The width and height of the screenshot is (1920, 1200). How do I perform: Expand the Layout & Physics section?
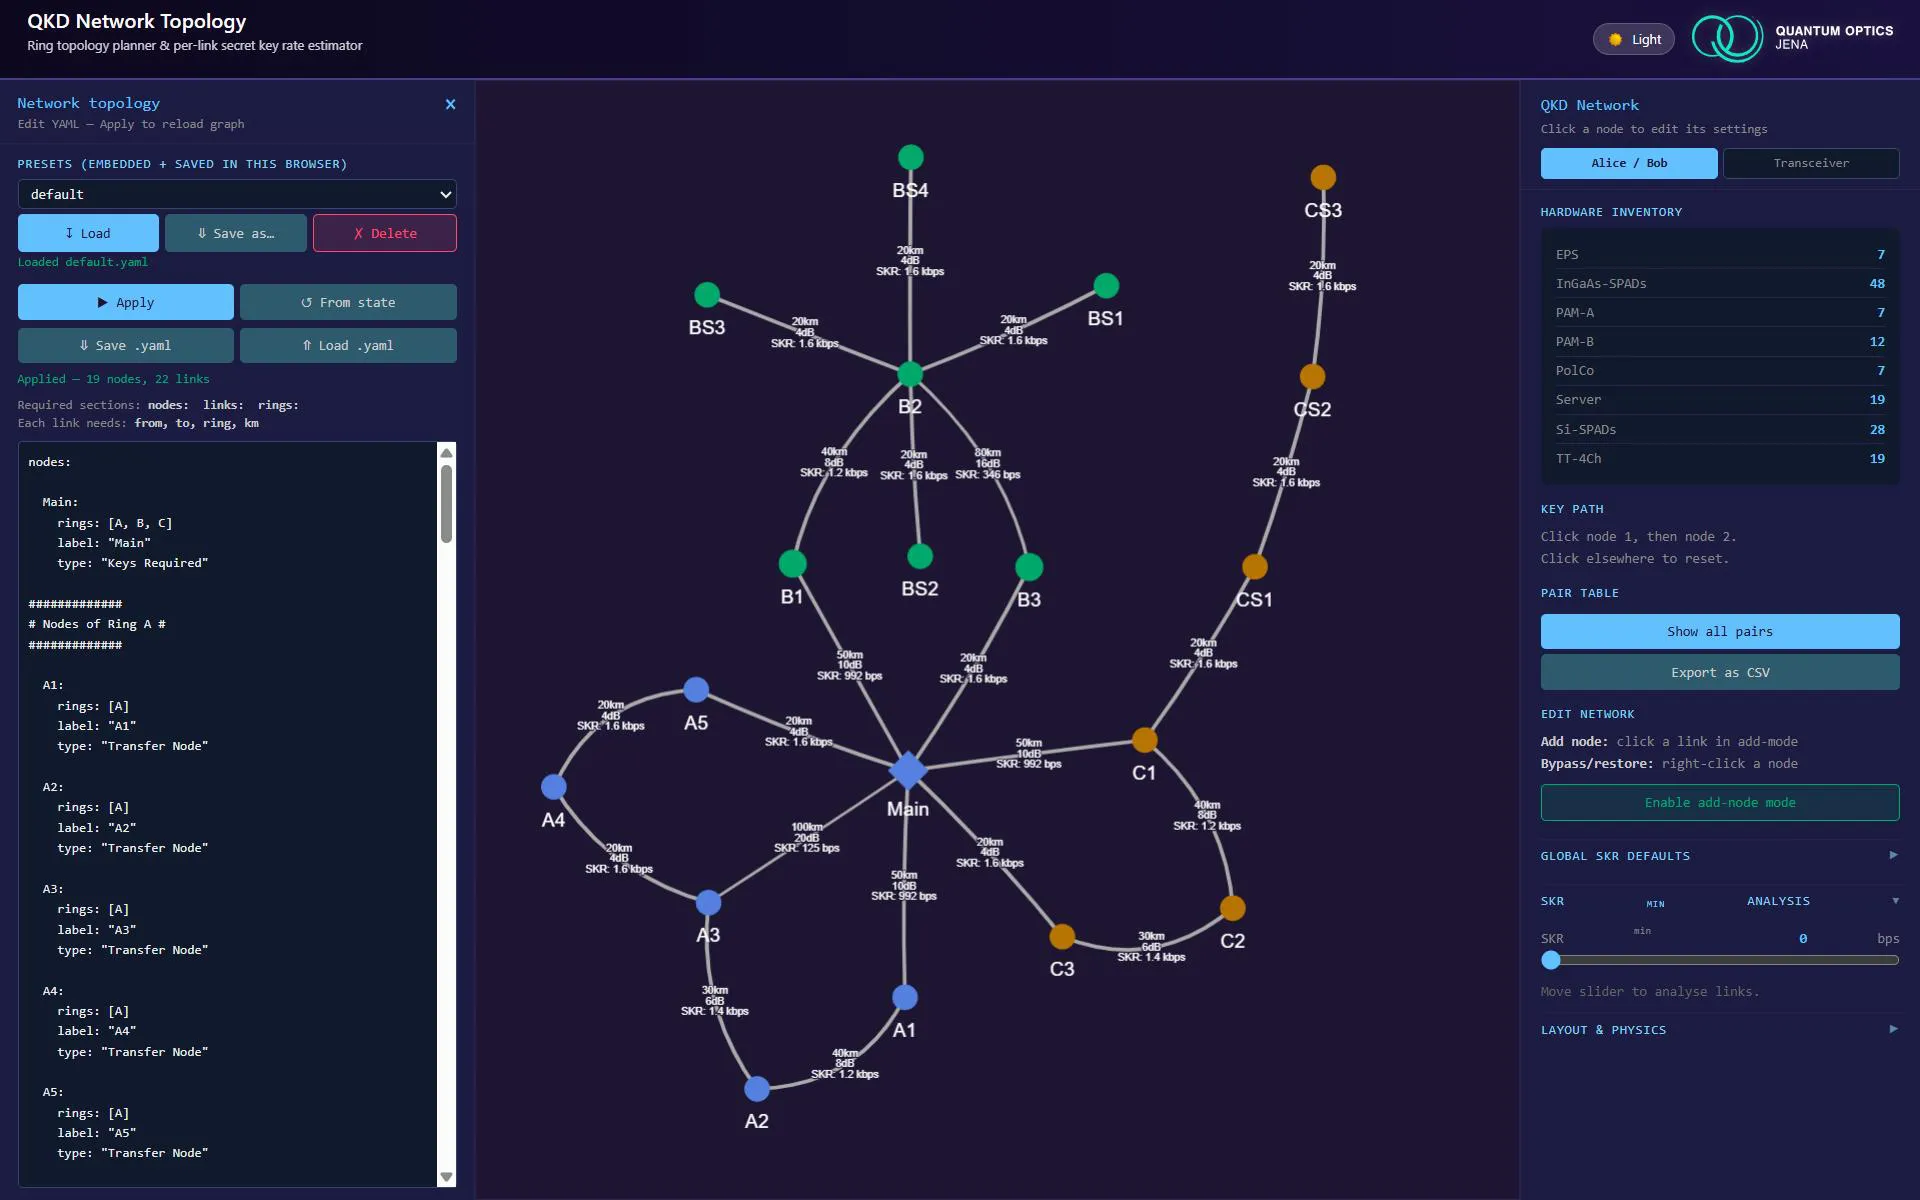click(1720, 1030)
